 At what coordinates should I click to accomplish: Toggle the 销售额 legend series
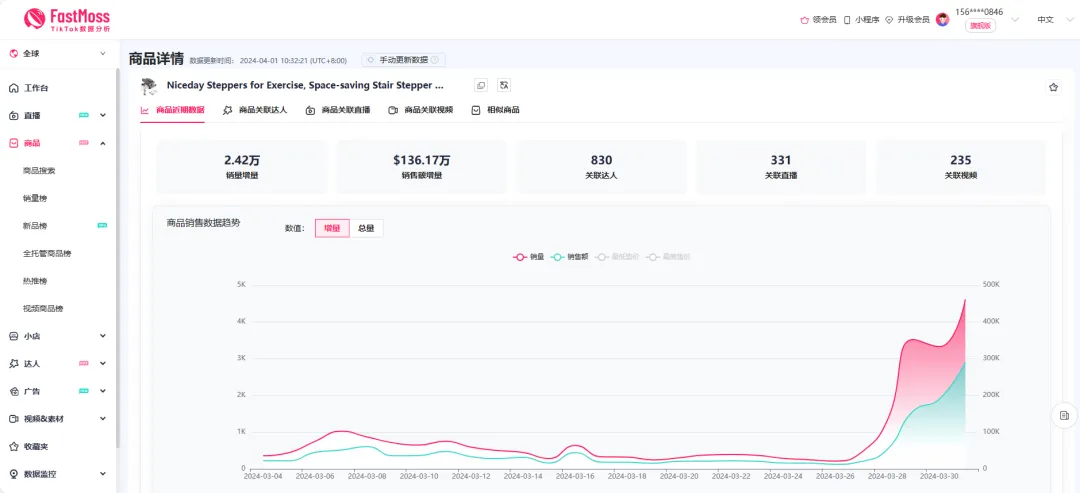[x=570, y=257]
